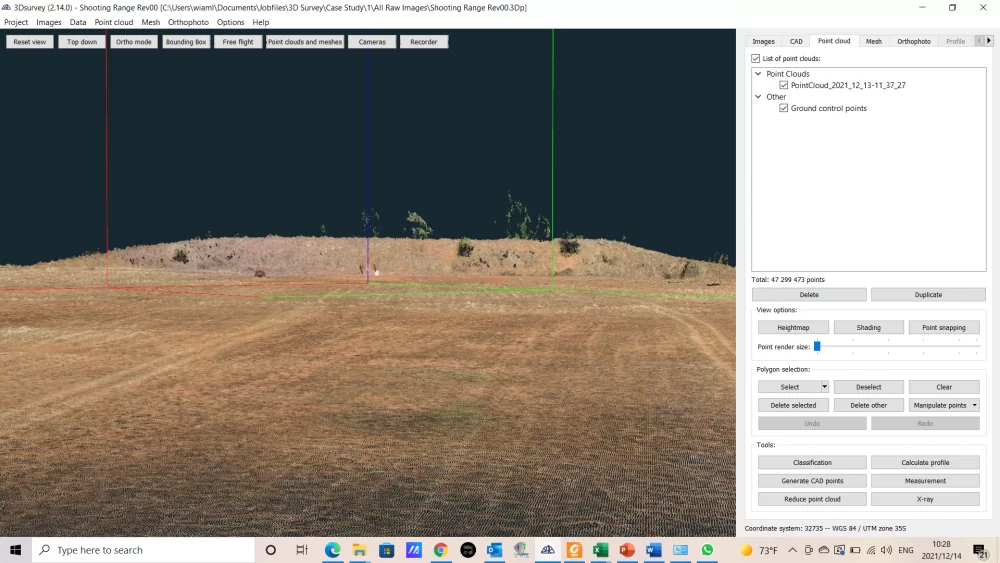Switch to the Orthophoto panel tab
The width and height of the screenshot is (1000, 563).
(914, 41)
